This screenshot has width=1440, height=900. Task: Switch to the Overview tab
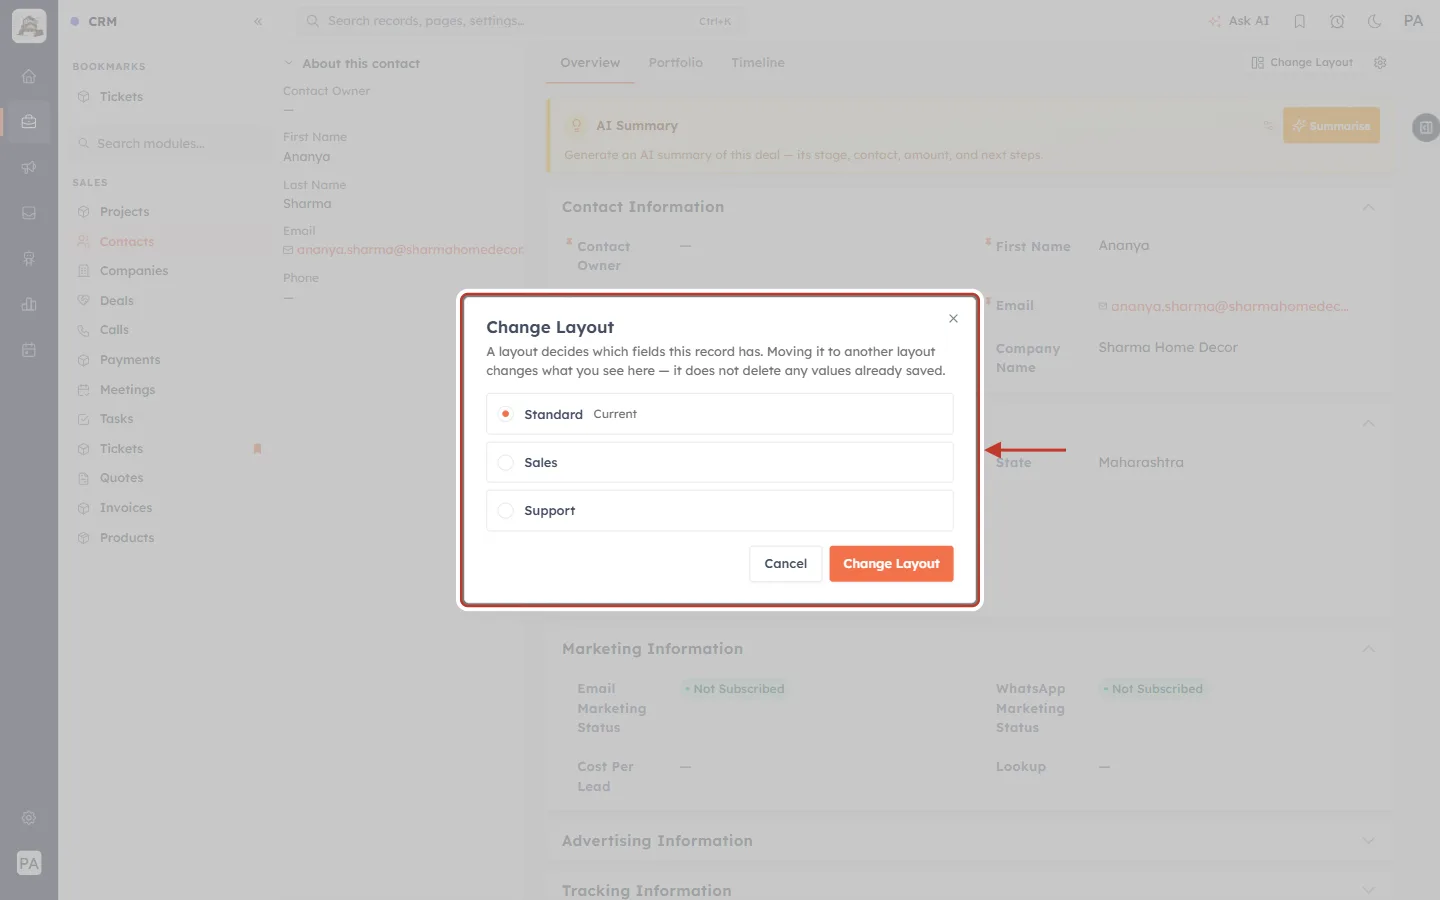(x=590, y=63)
